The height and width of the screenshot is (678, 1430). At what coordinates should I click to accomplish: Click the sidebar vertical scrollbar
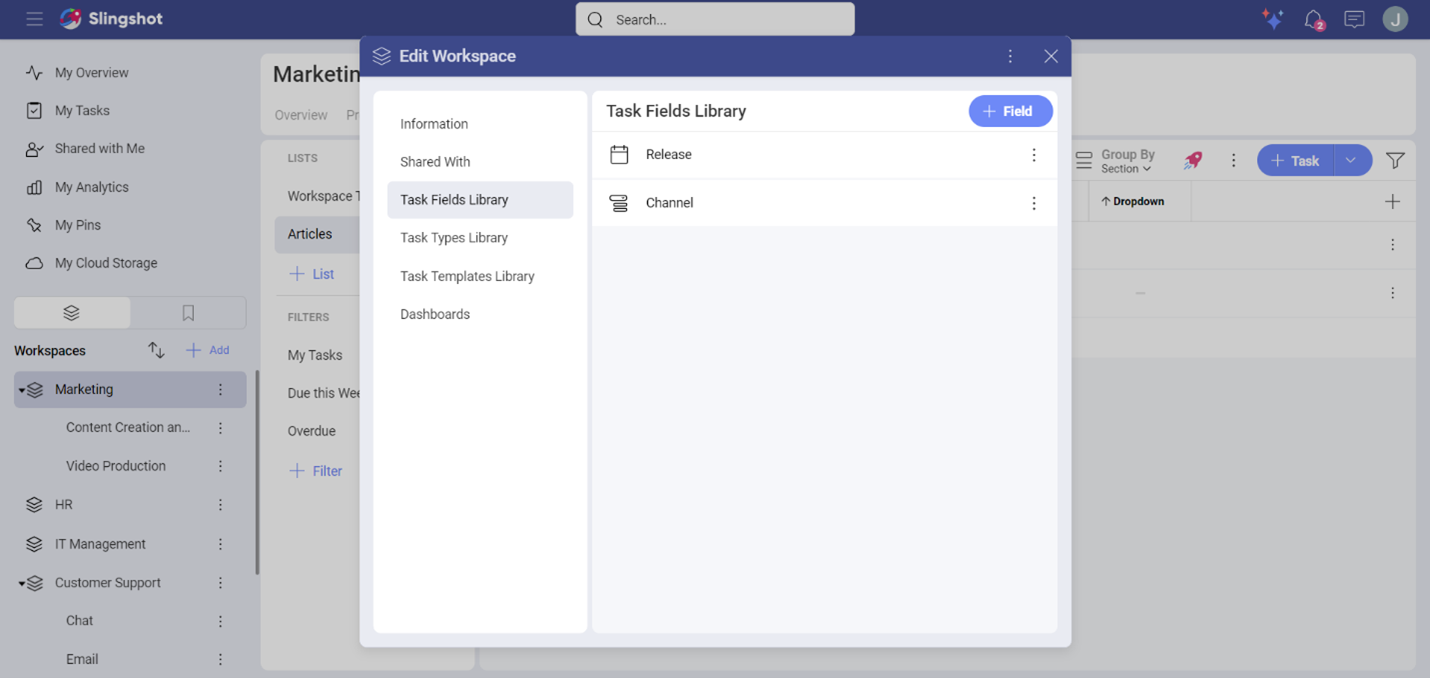257,472
